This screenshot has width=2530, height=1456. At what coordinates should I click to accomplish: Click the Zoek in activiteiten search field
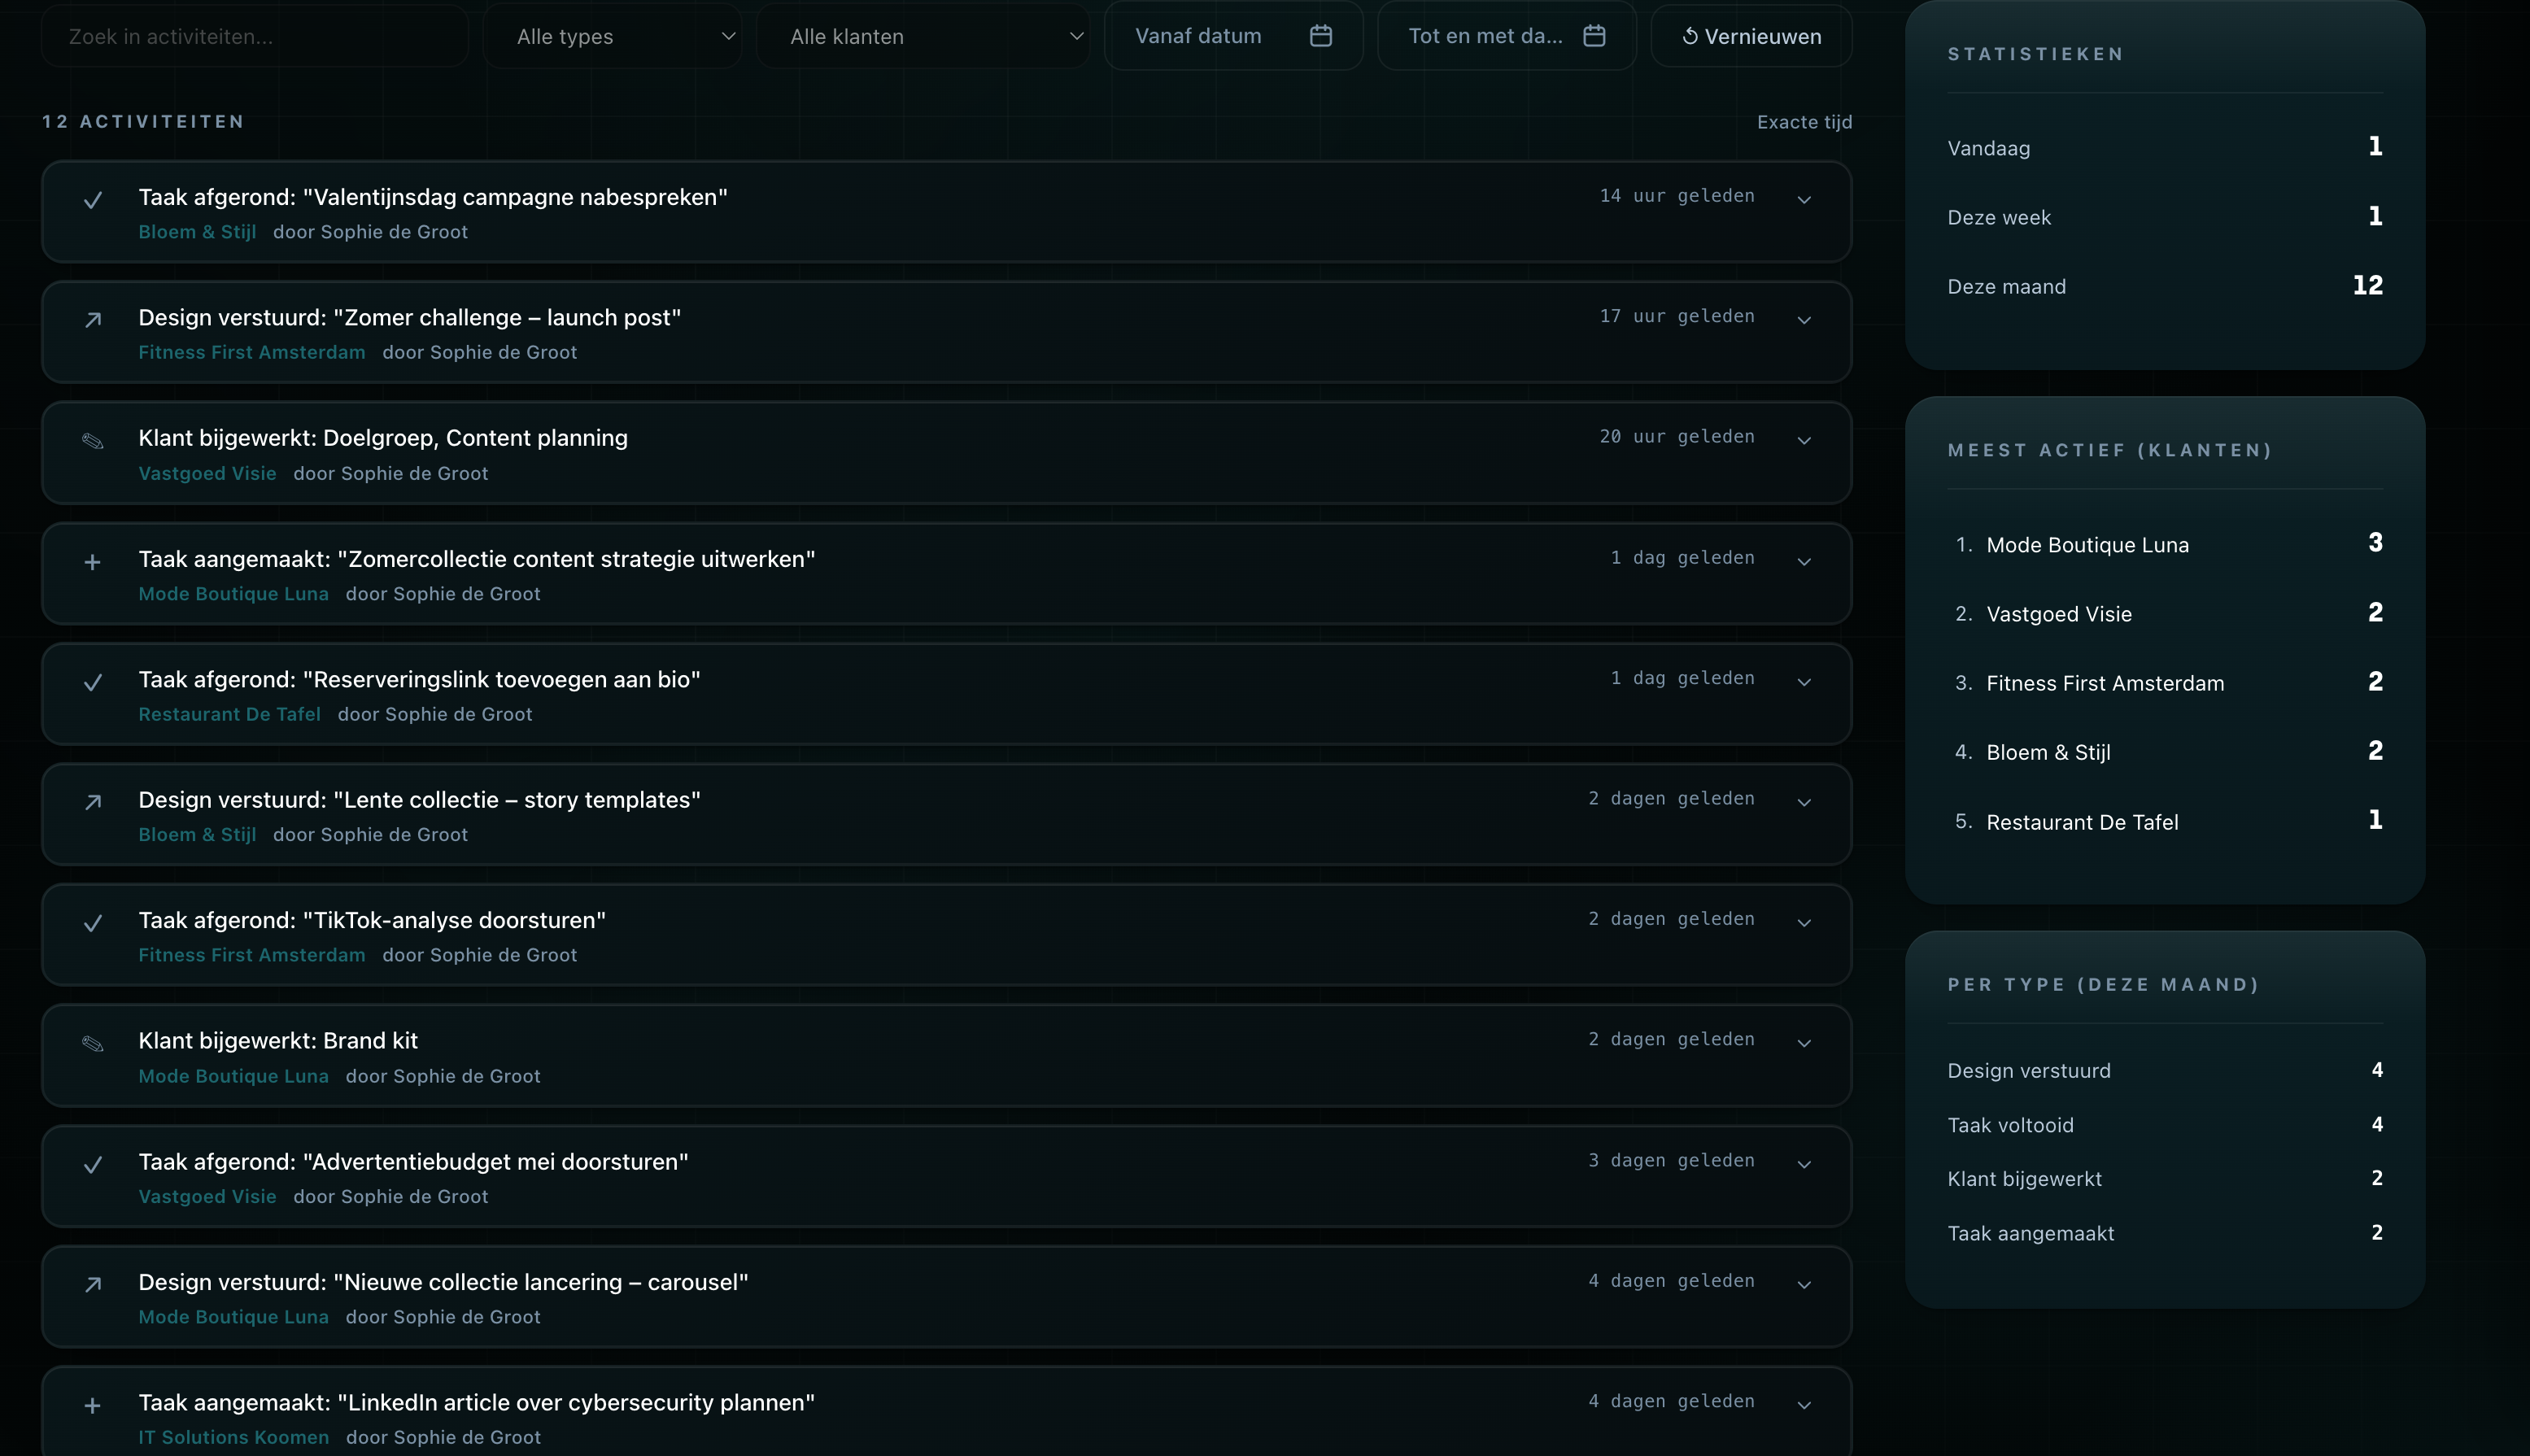pyautogui.click(x=255, y=37)
